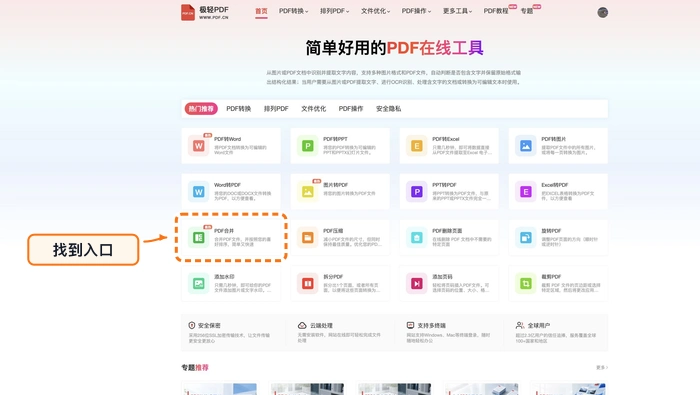Image resolution: width=700 pixels, height=395 pixels.
Task: Click the 图片转PDF yellow icon
Action: tap(308, 191)
